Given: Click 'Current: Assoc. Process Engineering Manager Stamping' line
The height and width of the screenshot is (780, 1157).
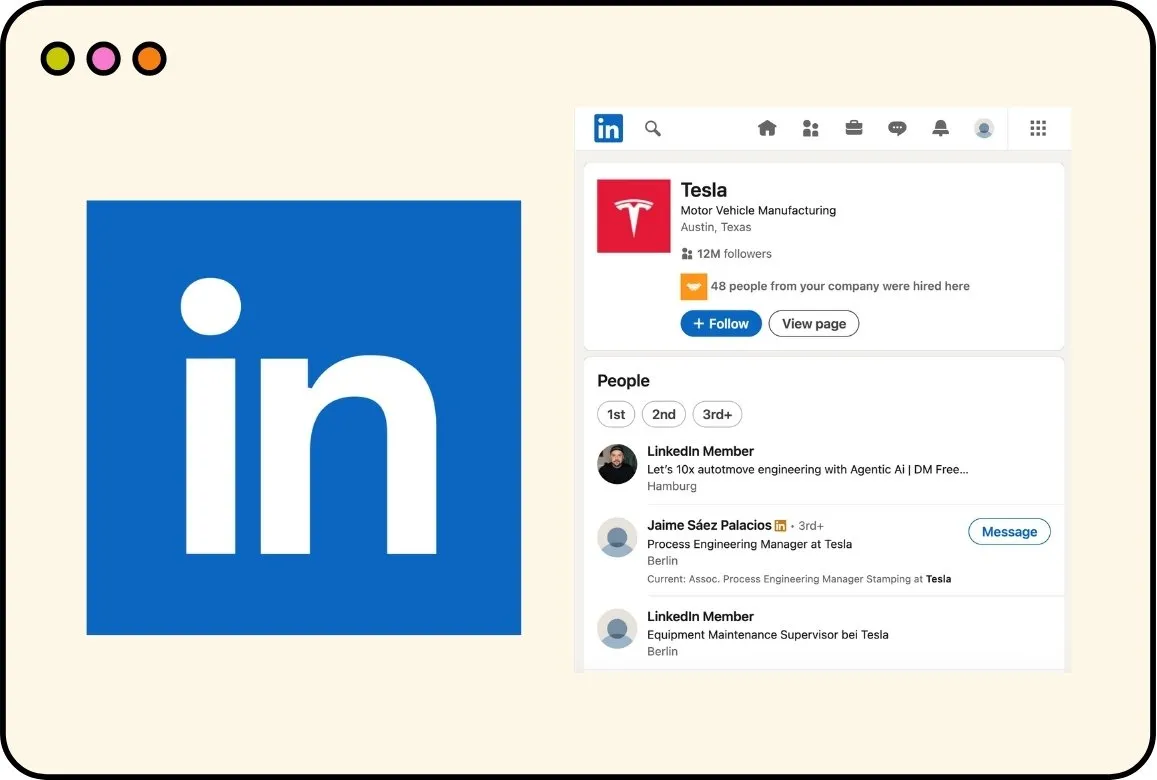Looking at the screenshot, I should pyautogui.click(x=799, y=579).
